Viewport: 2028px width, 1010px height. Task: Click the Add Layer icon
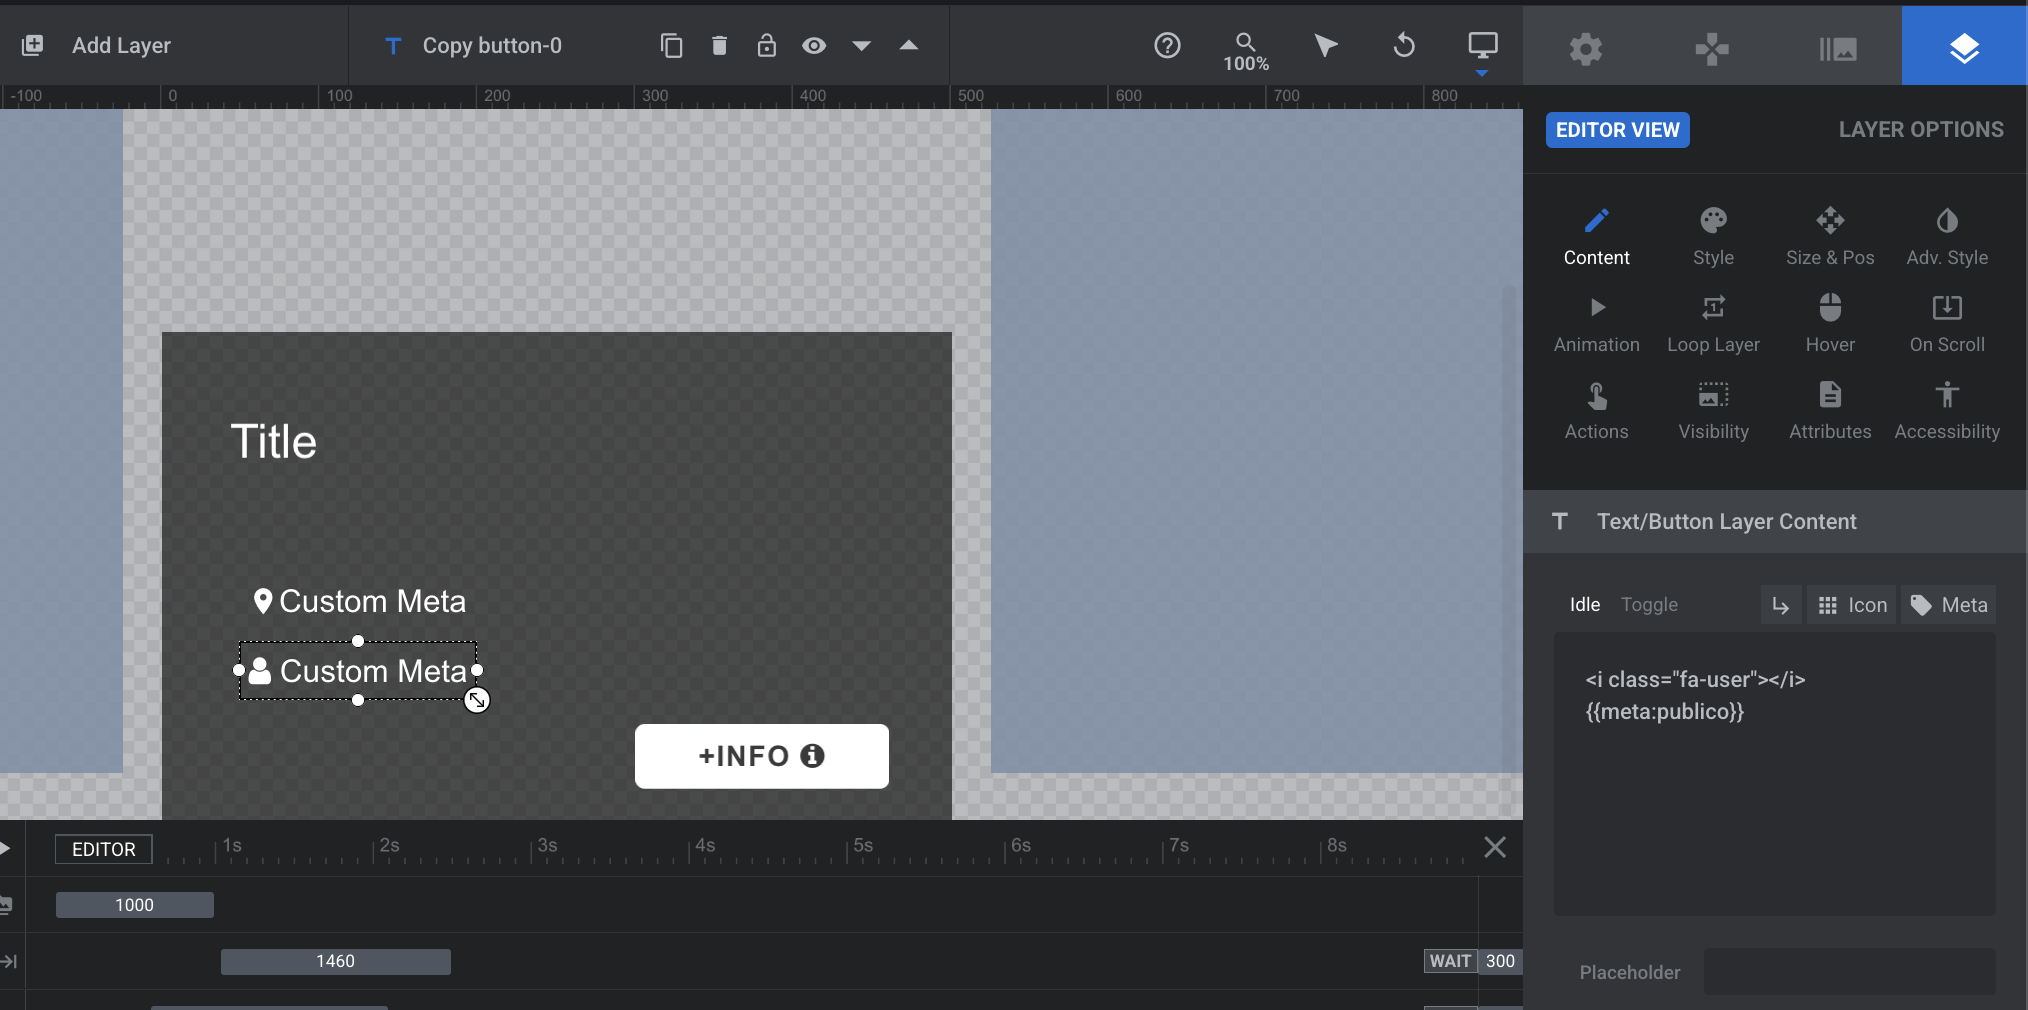pyautogui.click(x=32, y=45)
